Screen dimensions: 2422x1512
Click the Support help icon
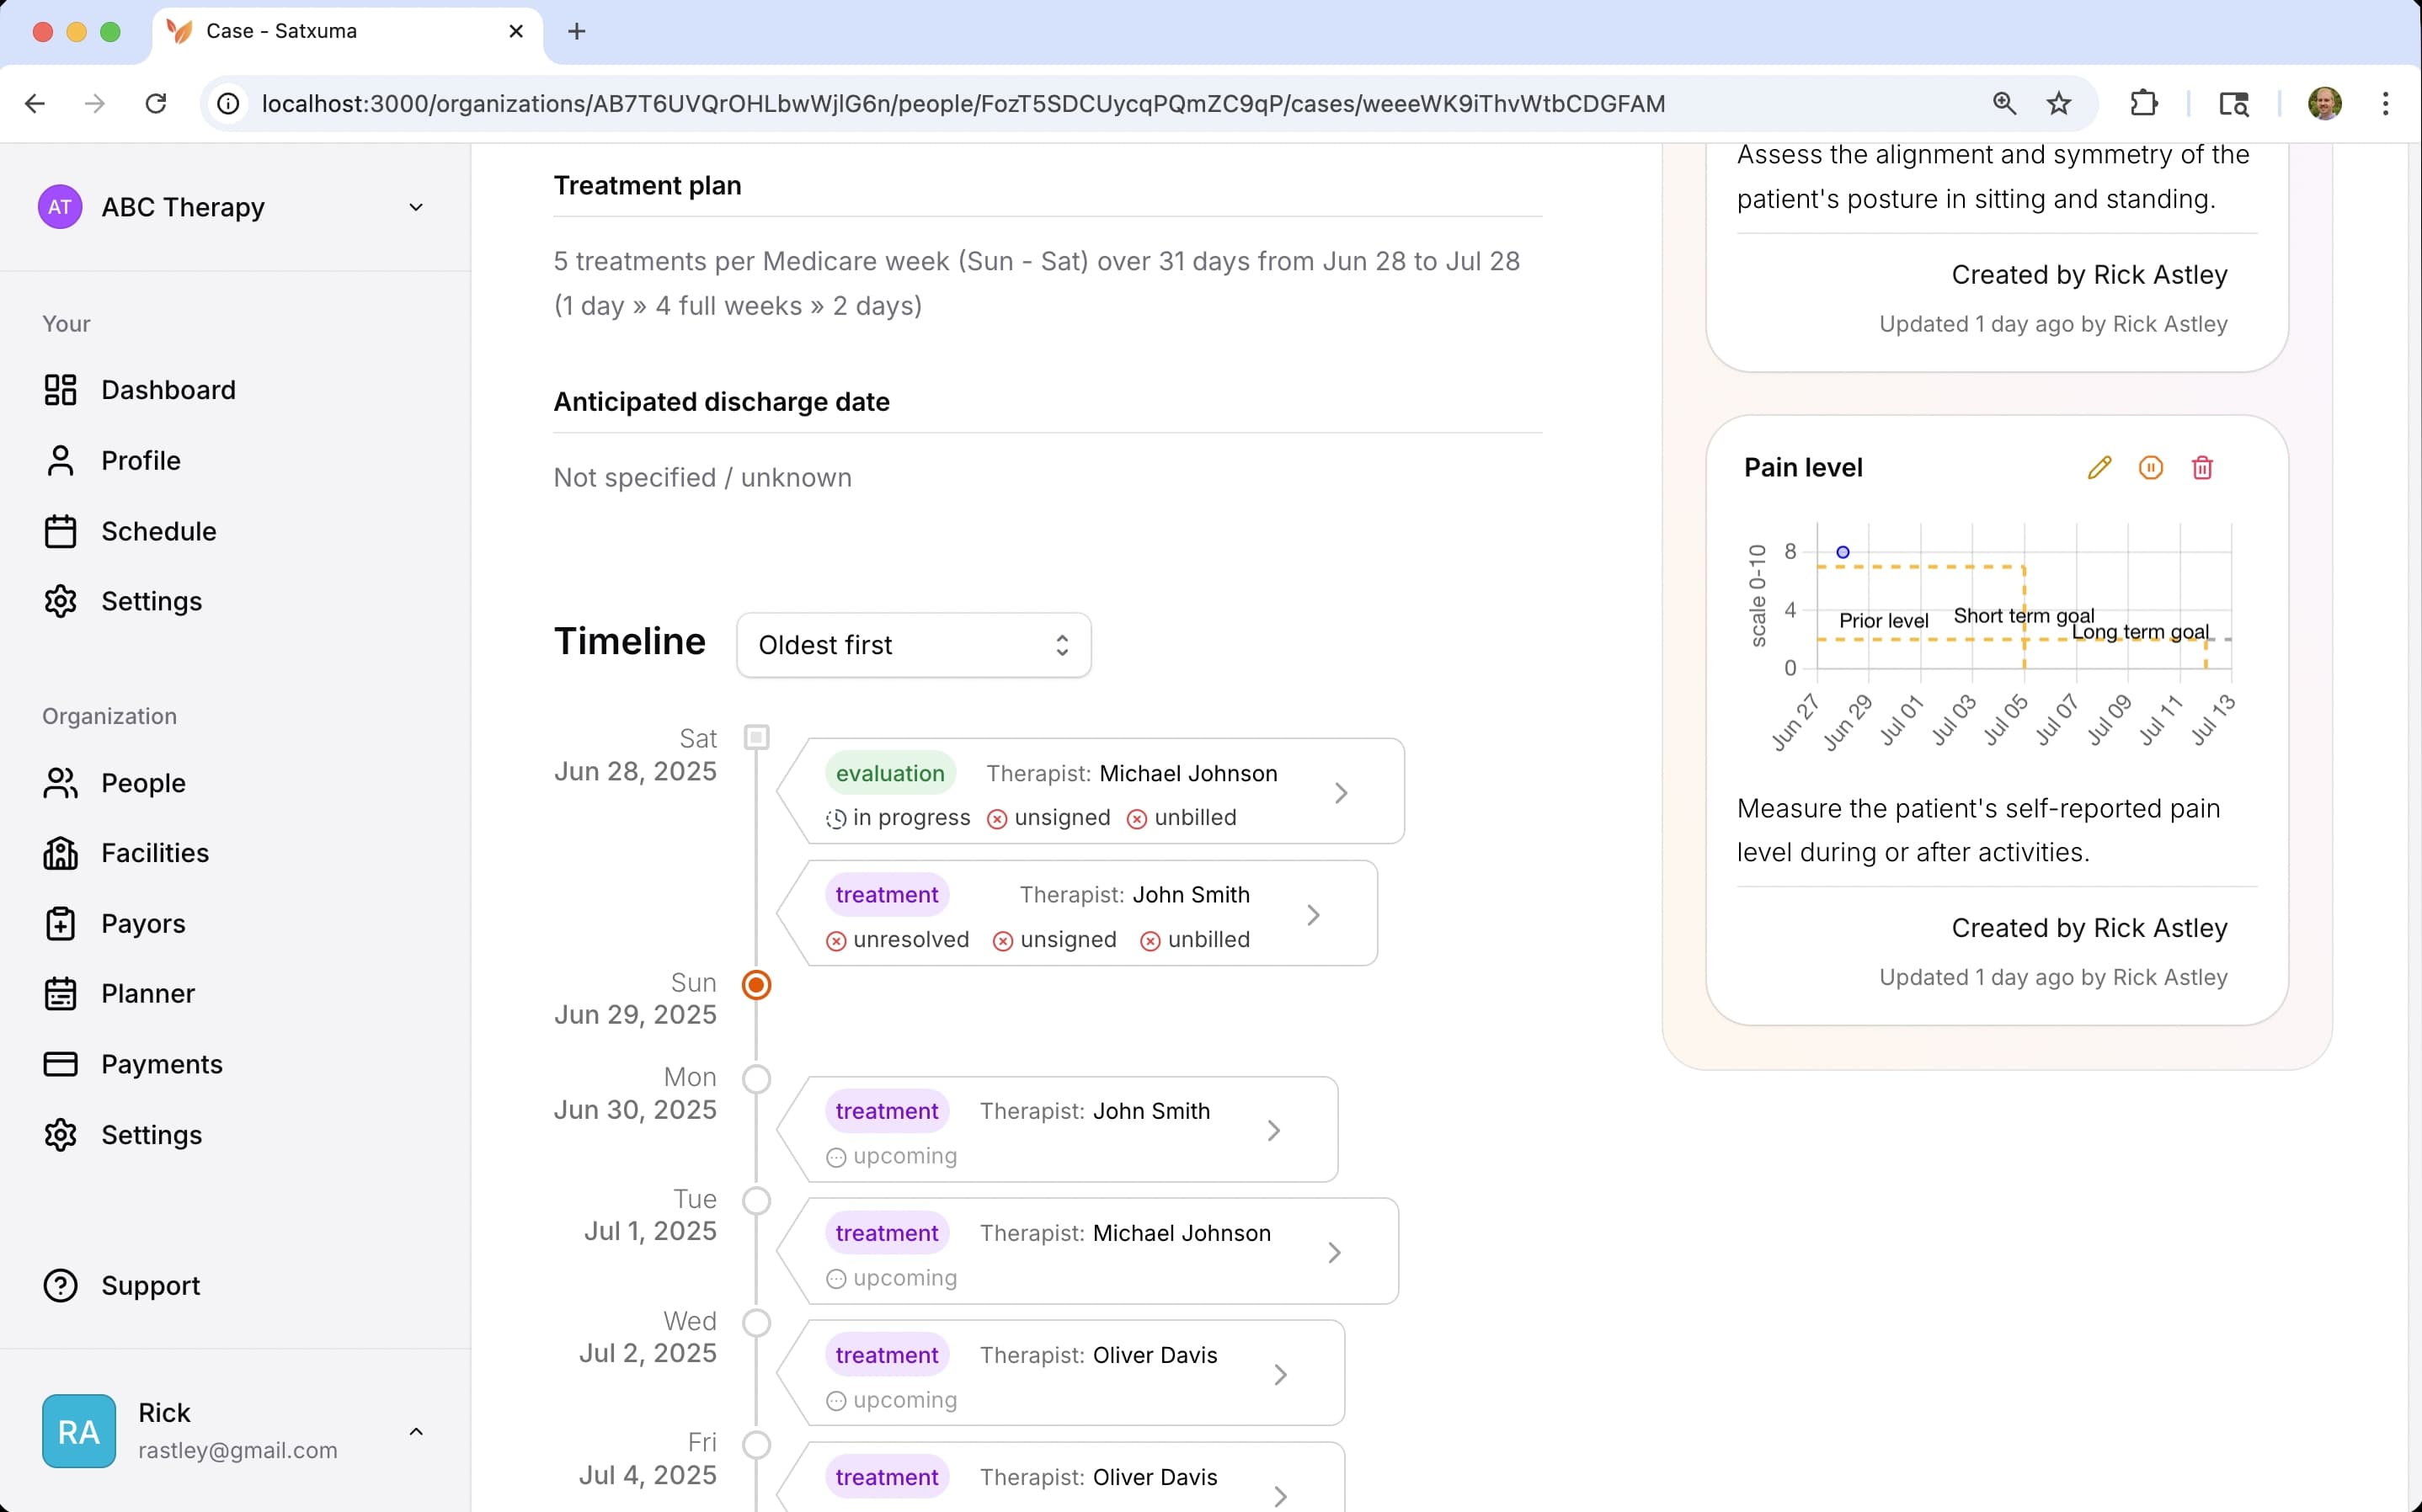point(60,1285)
